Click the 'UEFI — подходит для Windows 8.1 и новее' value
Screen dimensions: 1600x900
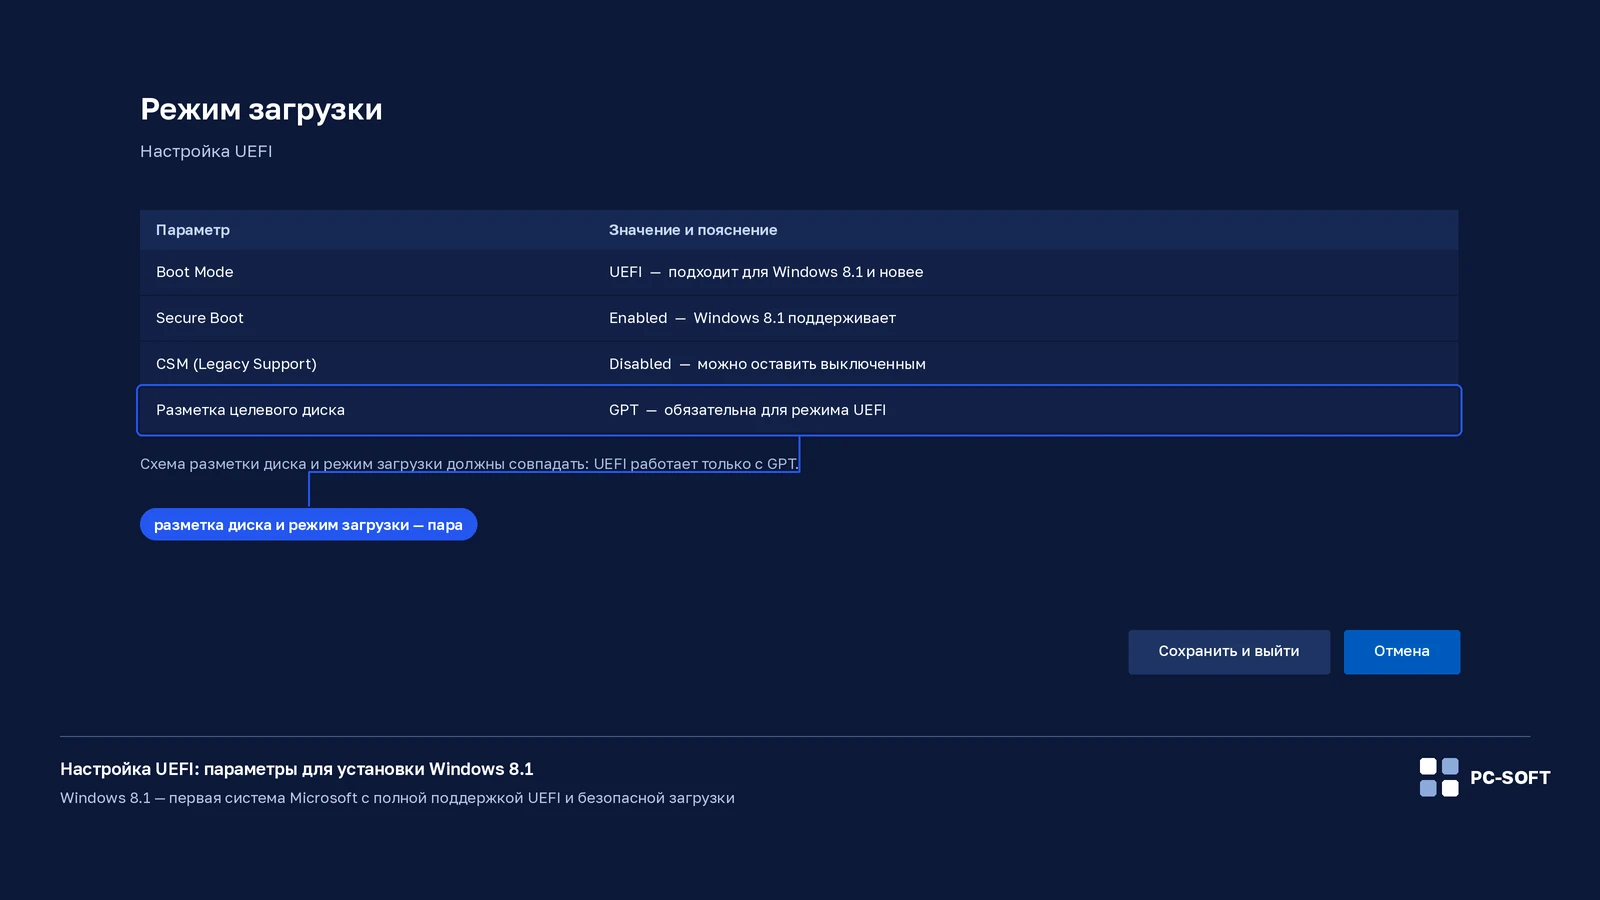pyautogui.click(x=766, y=272)
